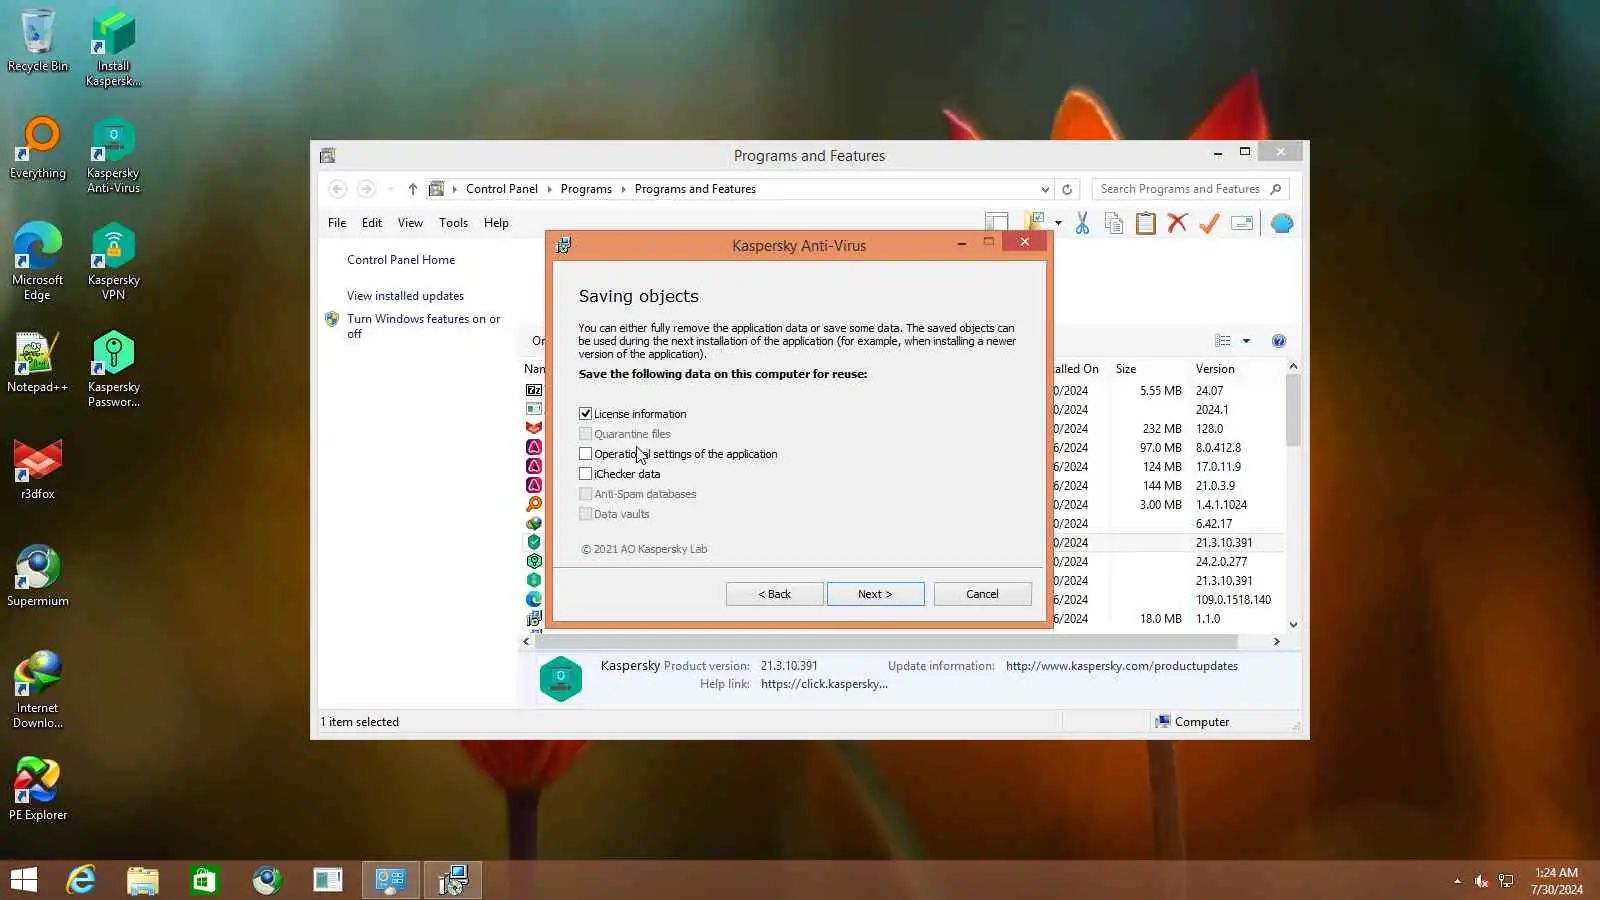Select the Everything desktop shortcut

tap(38, 148)
